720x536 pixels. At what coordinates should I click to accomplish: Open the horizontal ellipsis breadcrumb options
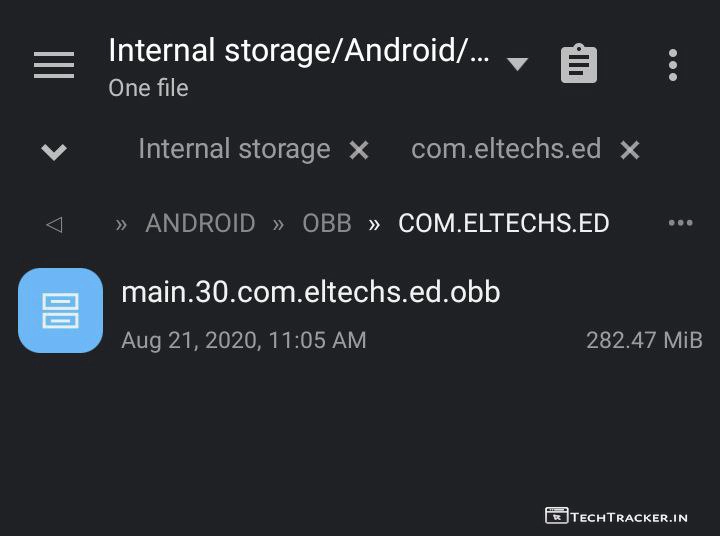[x=680, y=223]
